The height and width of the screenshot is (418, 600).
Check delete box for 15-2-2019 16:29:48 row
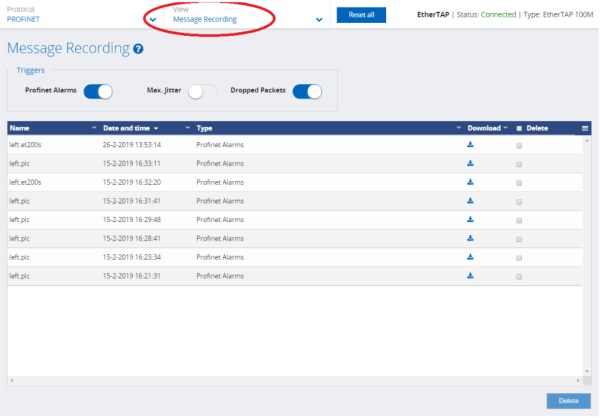click(519, 220)
